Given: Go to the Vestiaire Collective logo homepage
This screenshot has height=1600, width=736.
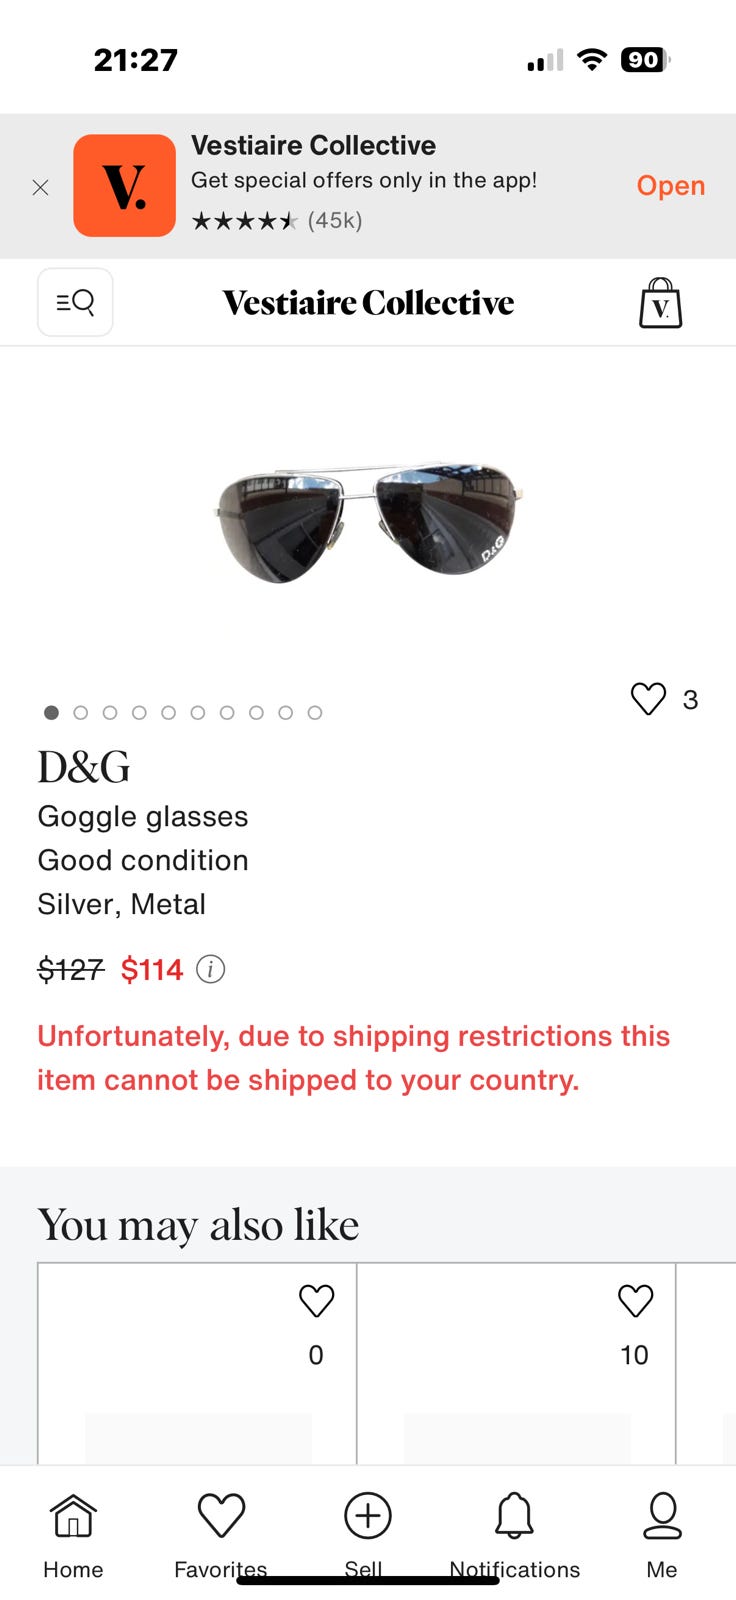Looking at the screenshot, I should tap(368, 303).
